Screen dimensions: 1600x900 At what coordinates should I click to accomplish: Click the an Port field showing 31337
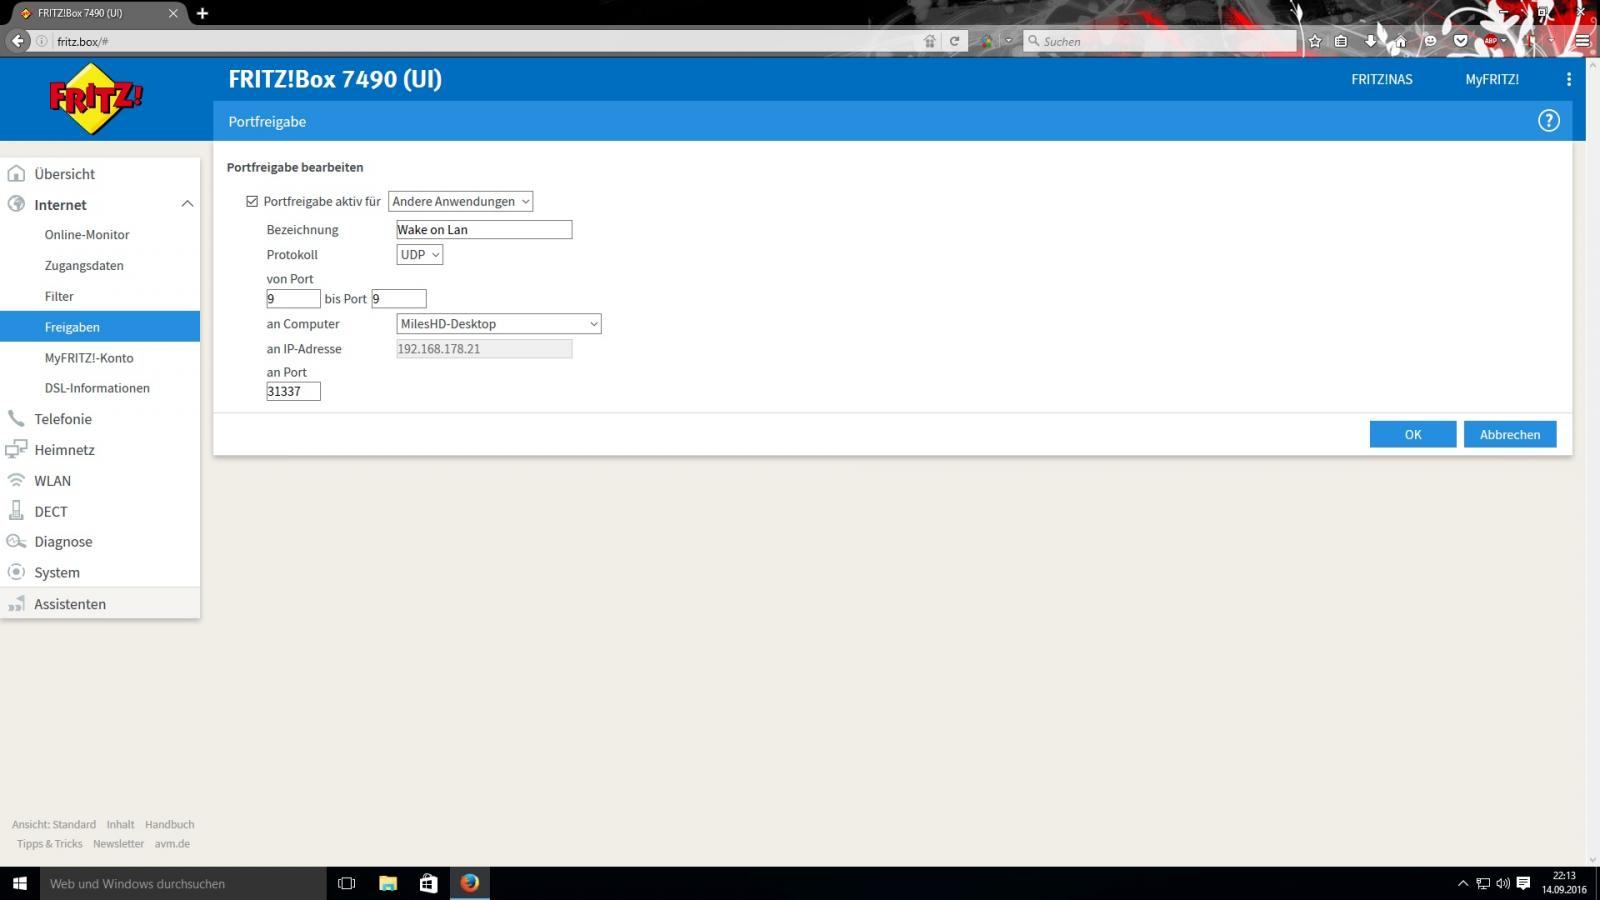point(293,392)
